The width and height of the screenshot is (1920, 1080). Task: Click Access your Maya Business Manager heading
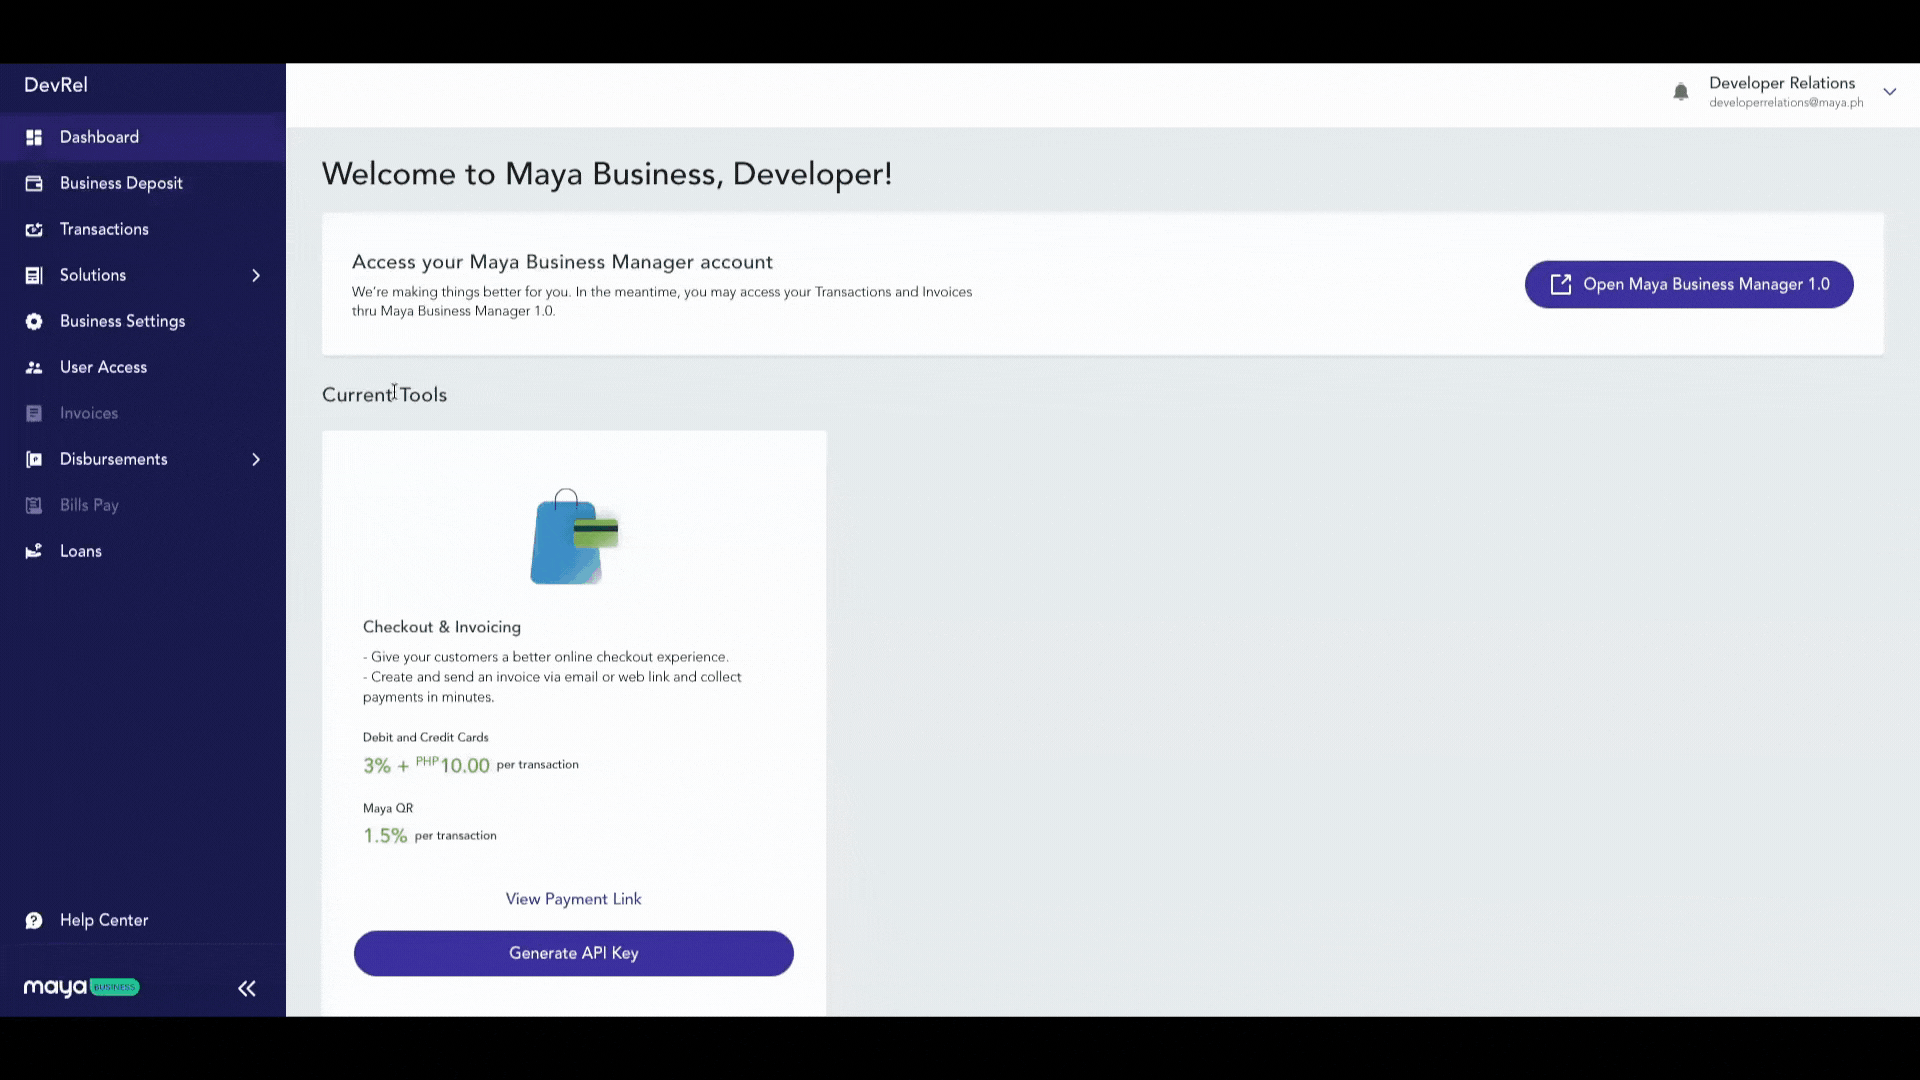[562, 262]
